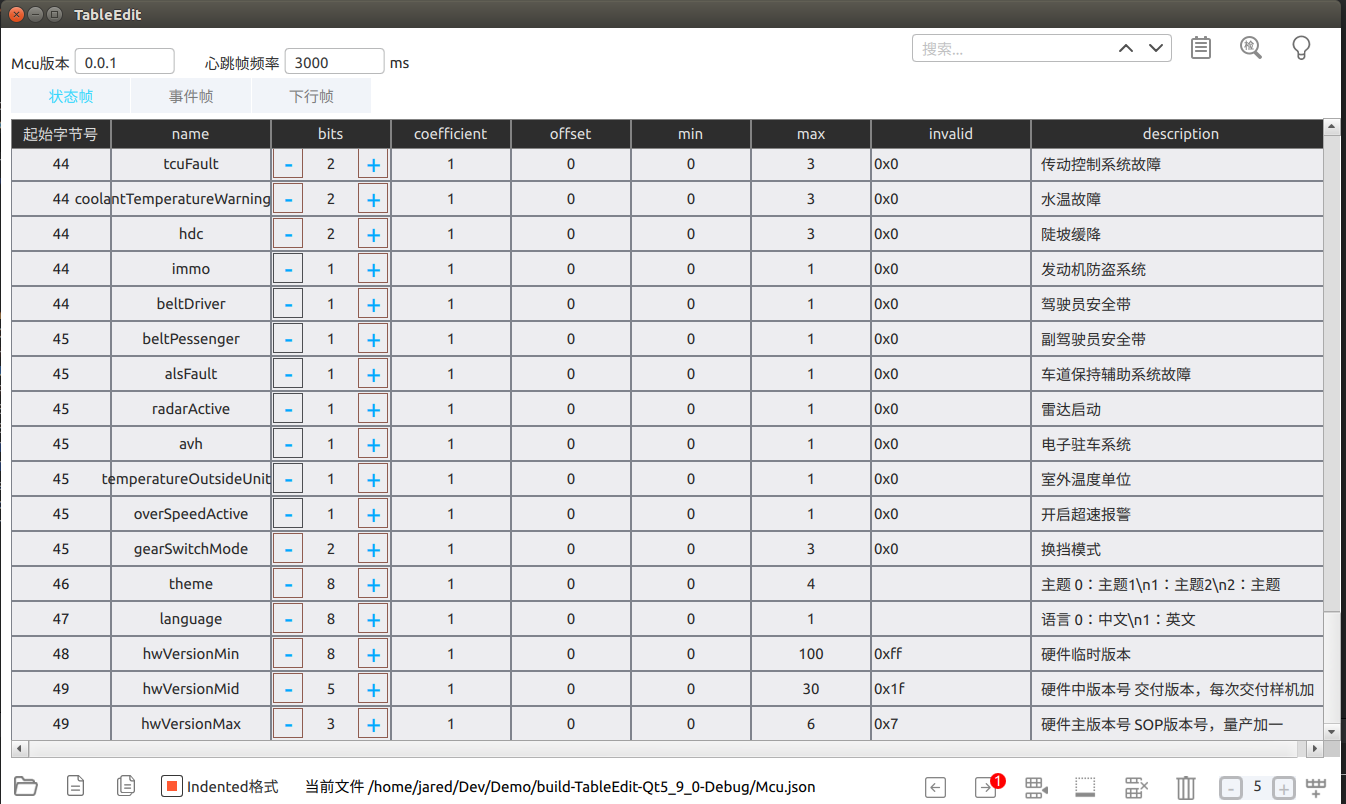Click the trash can delete icon
Screen dimensions: 1346x804
coord(1185,787)
